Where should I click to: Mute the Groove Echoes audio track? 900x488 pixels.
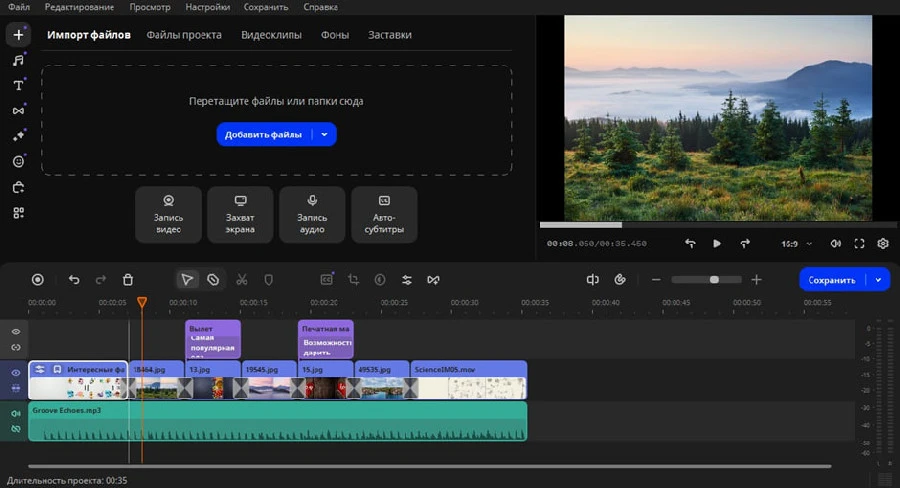(16, 412)
